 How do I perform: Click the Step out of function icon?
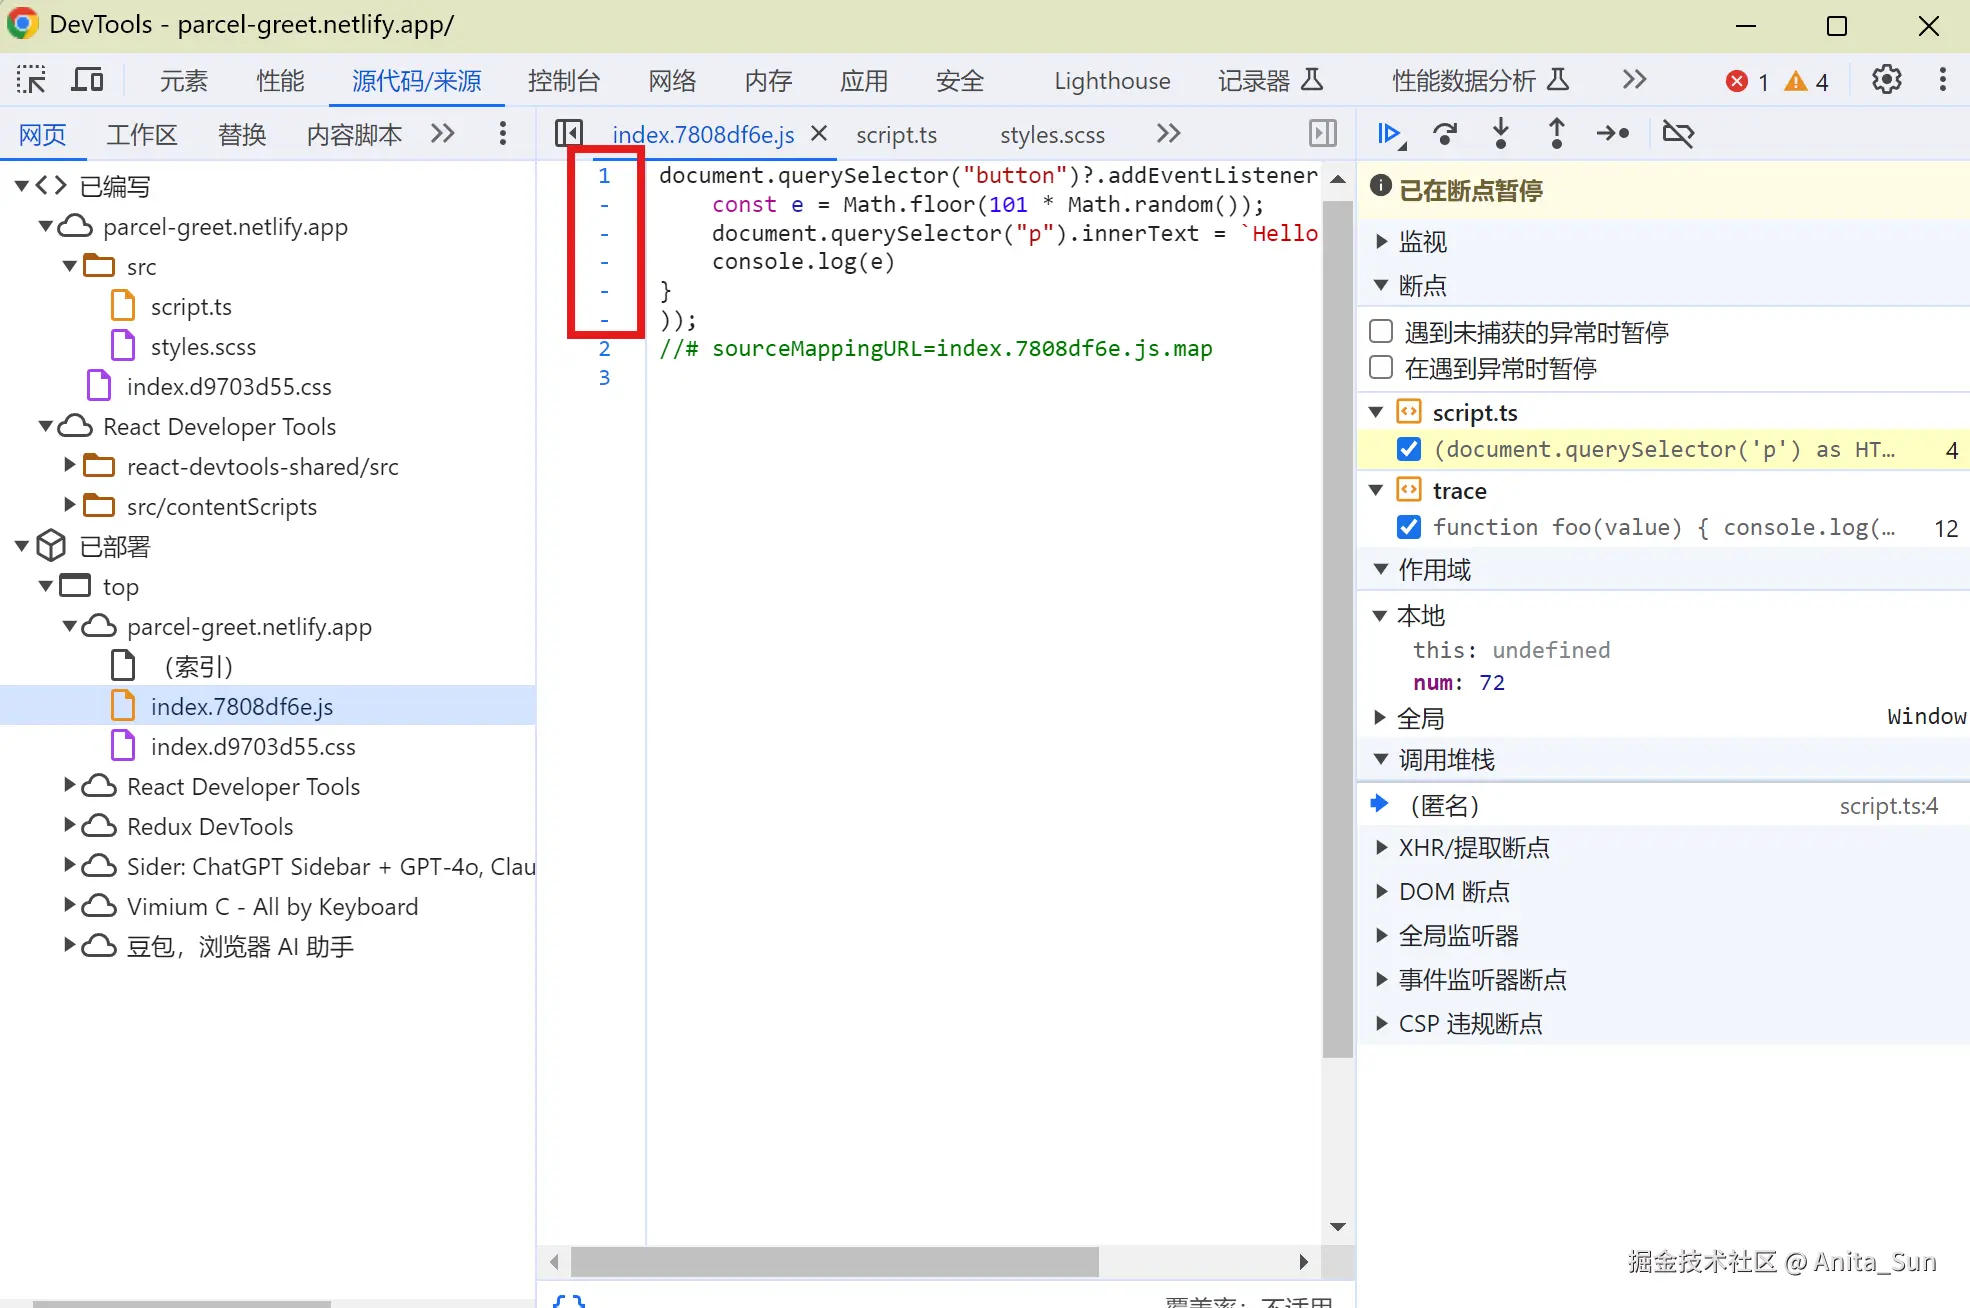[x=1556, y=134]
